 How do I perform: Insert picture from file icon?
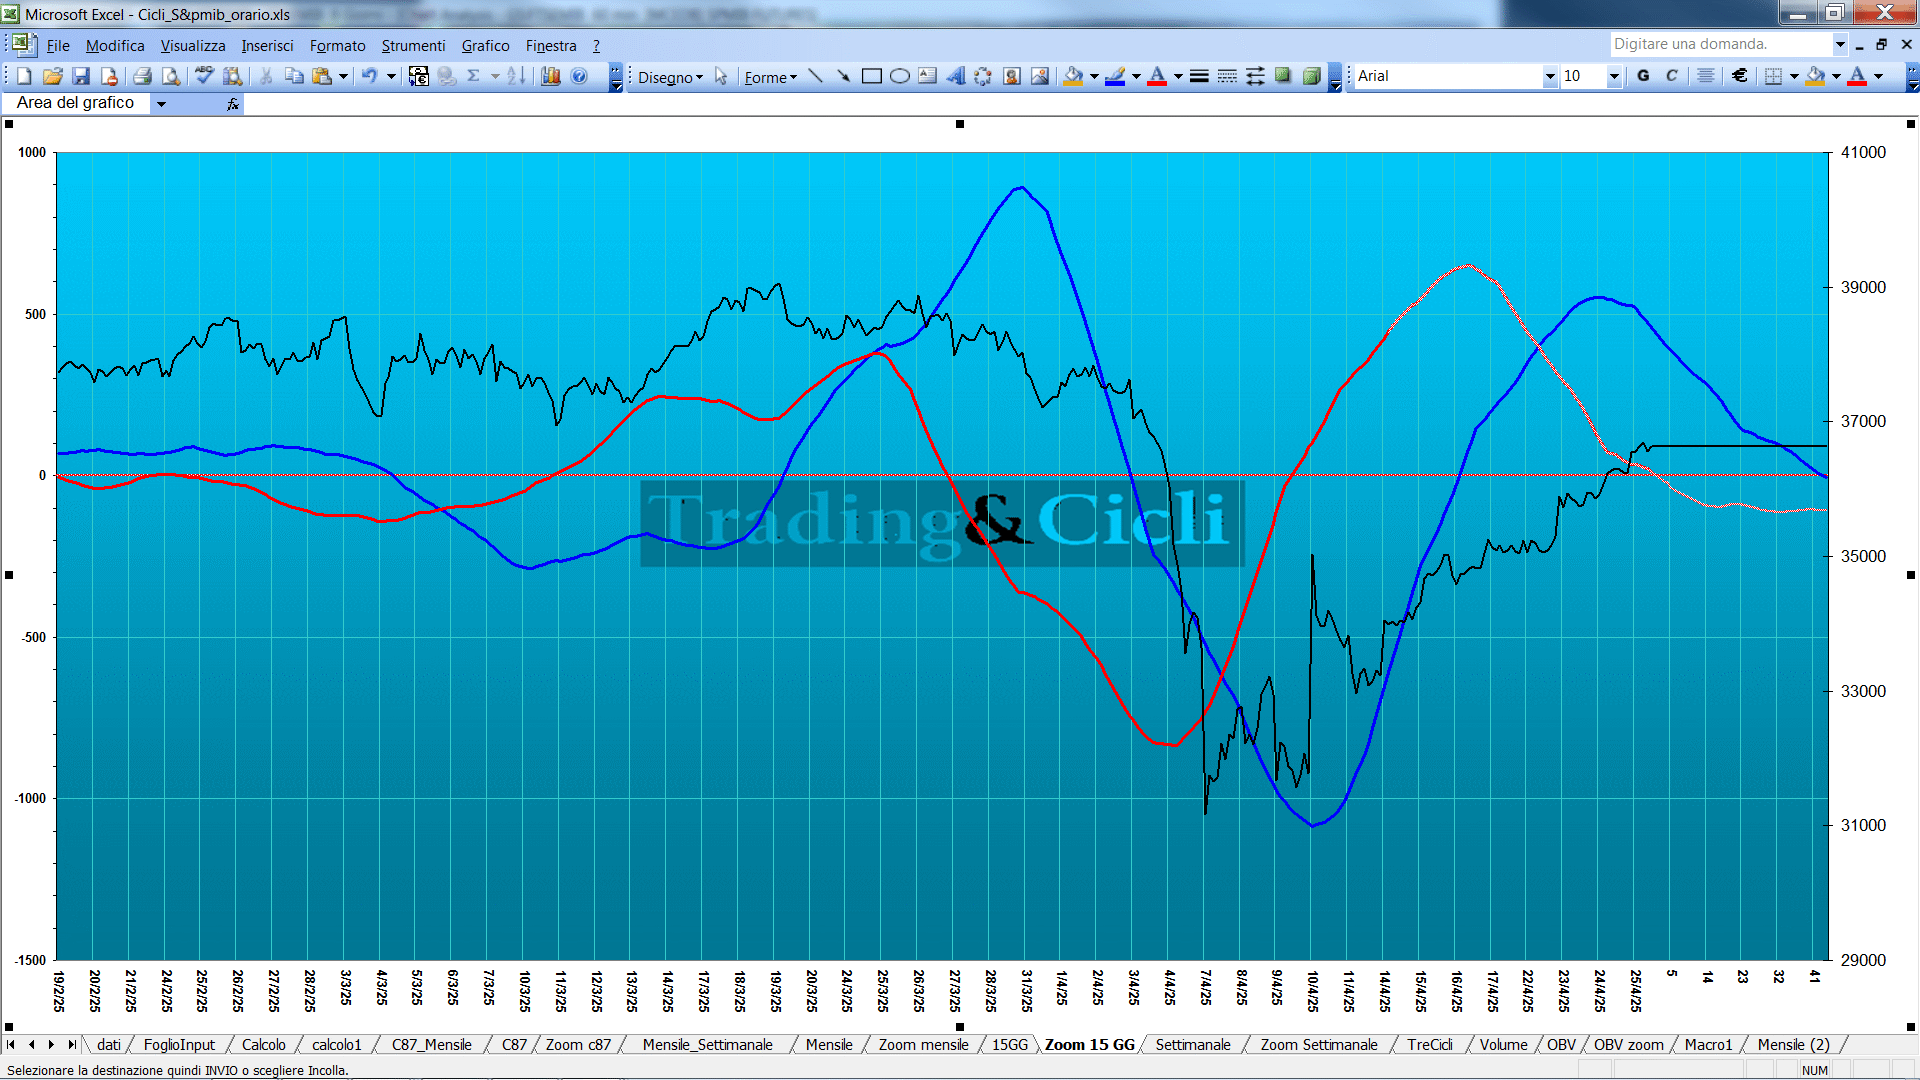(x=1040, y=76)
